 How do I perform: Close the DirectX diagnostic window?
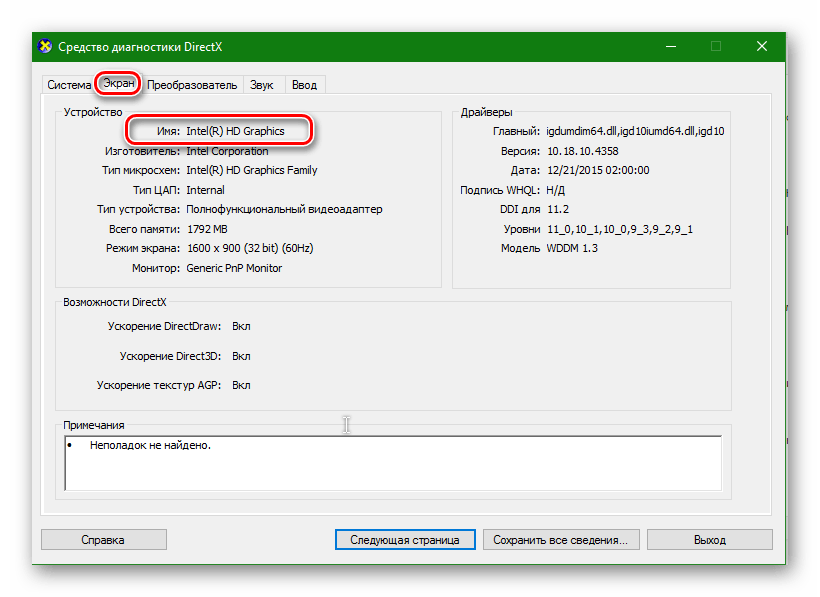762,46
